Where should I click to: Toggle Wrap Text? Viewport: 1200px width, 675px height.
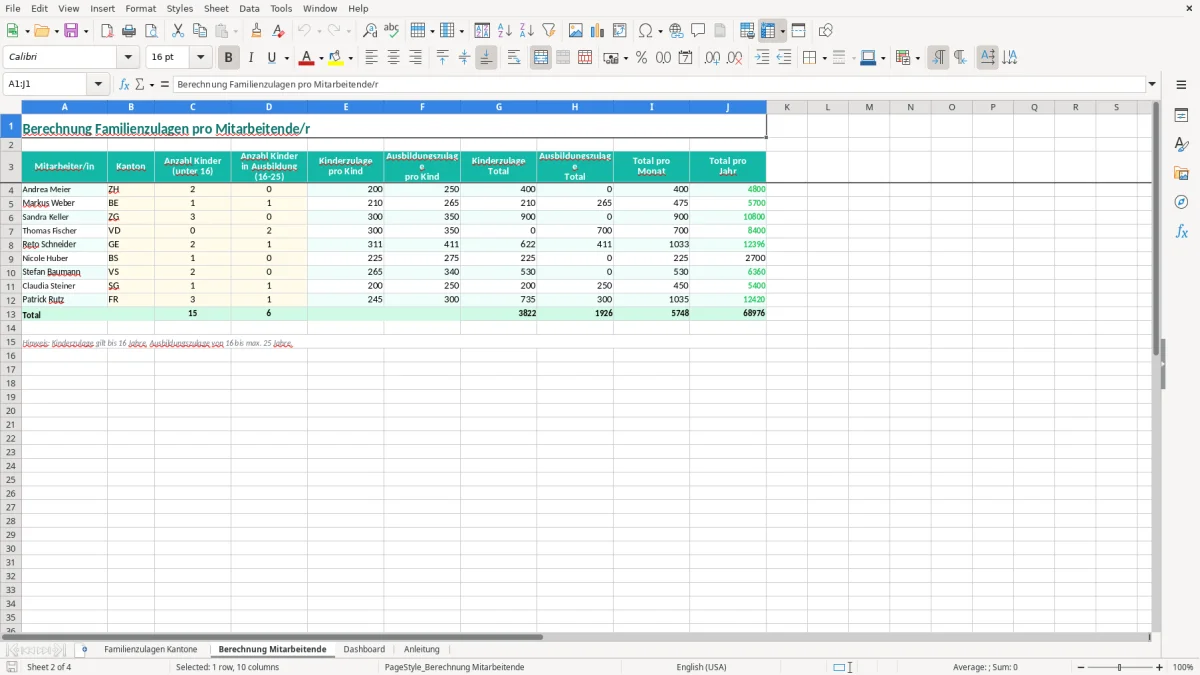[x=514, y=58]
